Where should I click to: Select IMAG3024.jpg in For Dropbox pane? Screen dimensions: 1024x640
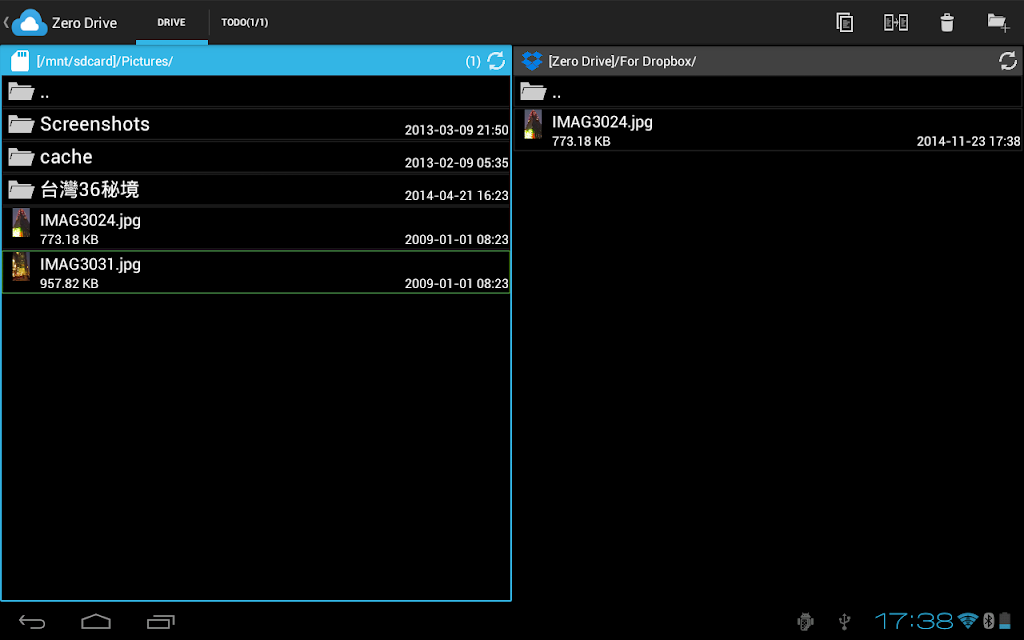pos(602,122)
